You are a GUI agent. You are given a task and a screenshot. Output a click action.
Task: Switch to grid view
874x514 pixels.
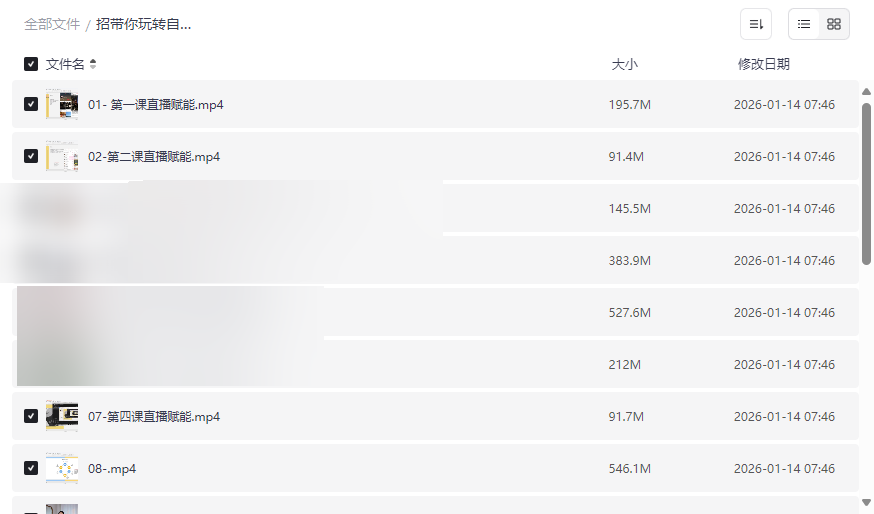[x=834, y=24]
